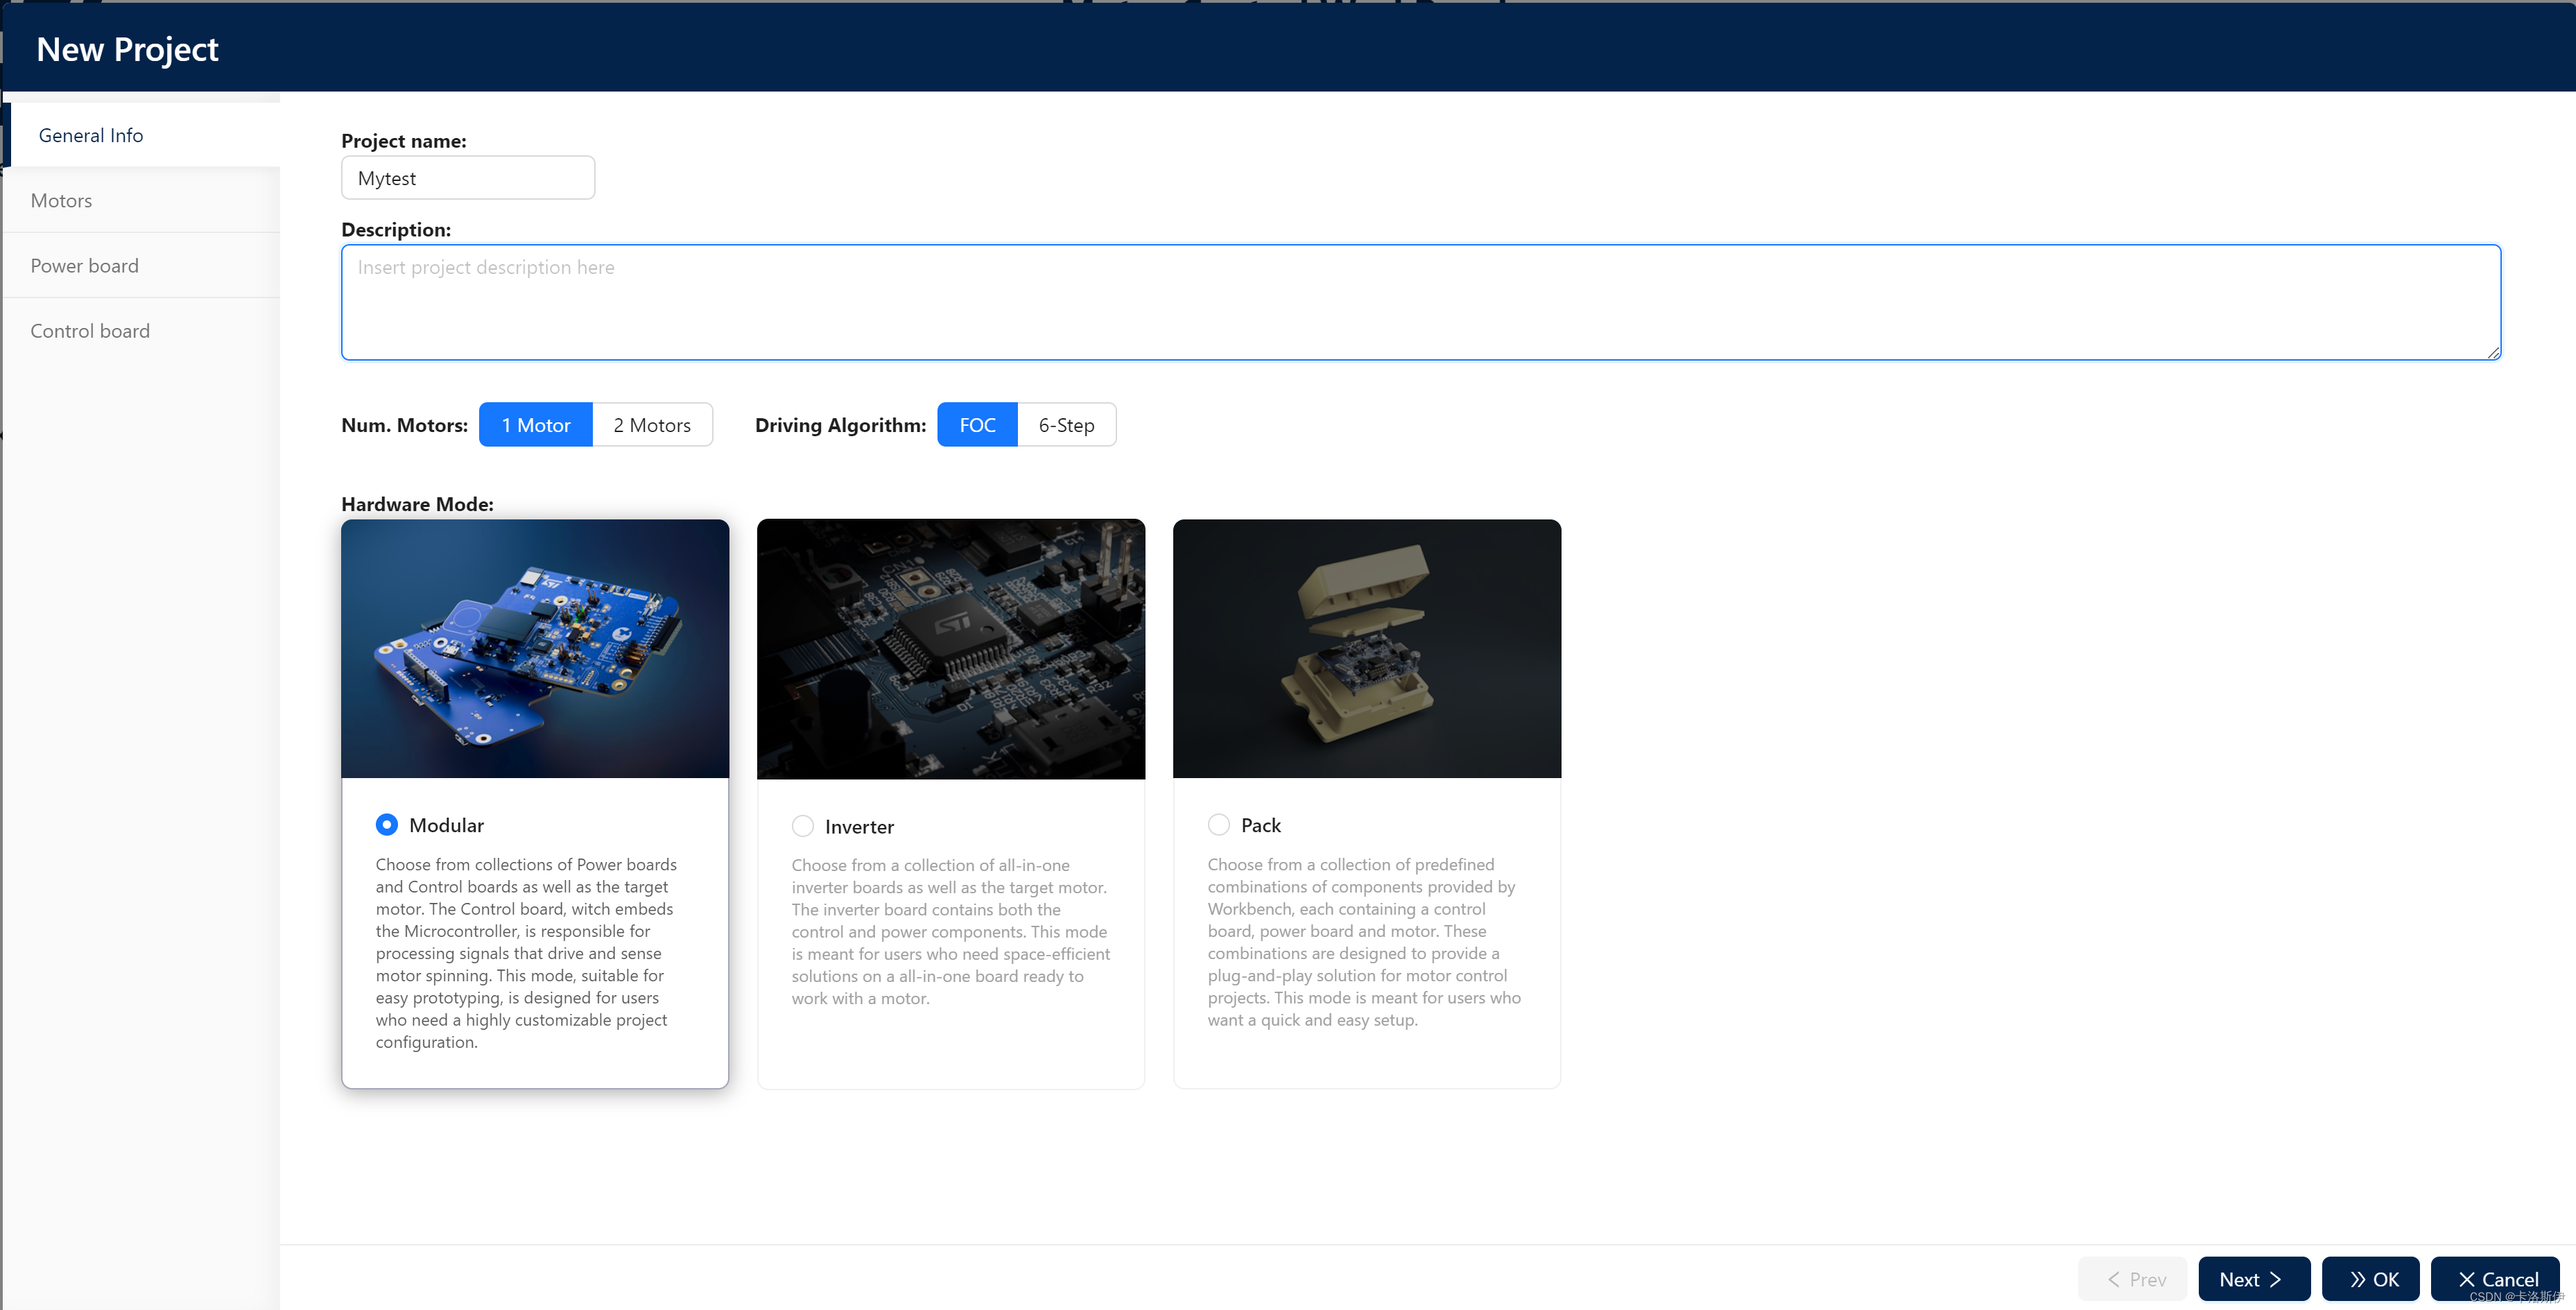Go to the Power board tab
The width and height of the screenshot is (2576, 1310).
(x=85, y=265)
